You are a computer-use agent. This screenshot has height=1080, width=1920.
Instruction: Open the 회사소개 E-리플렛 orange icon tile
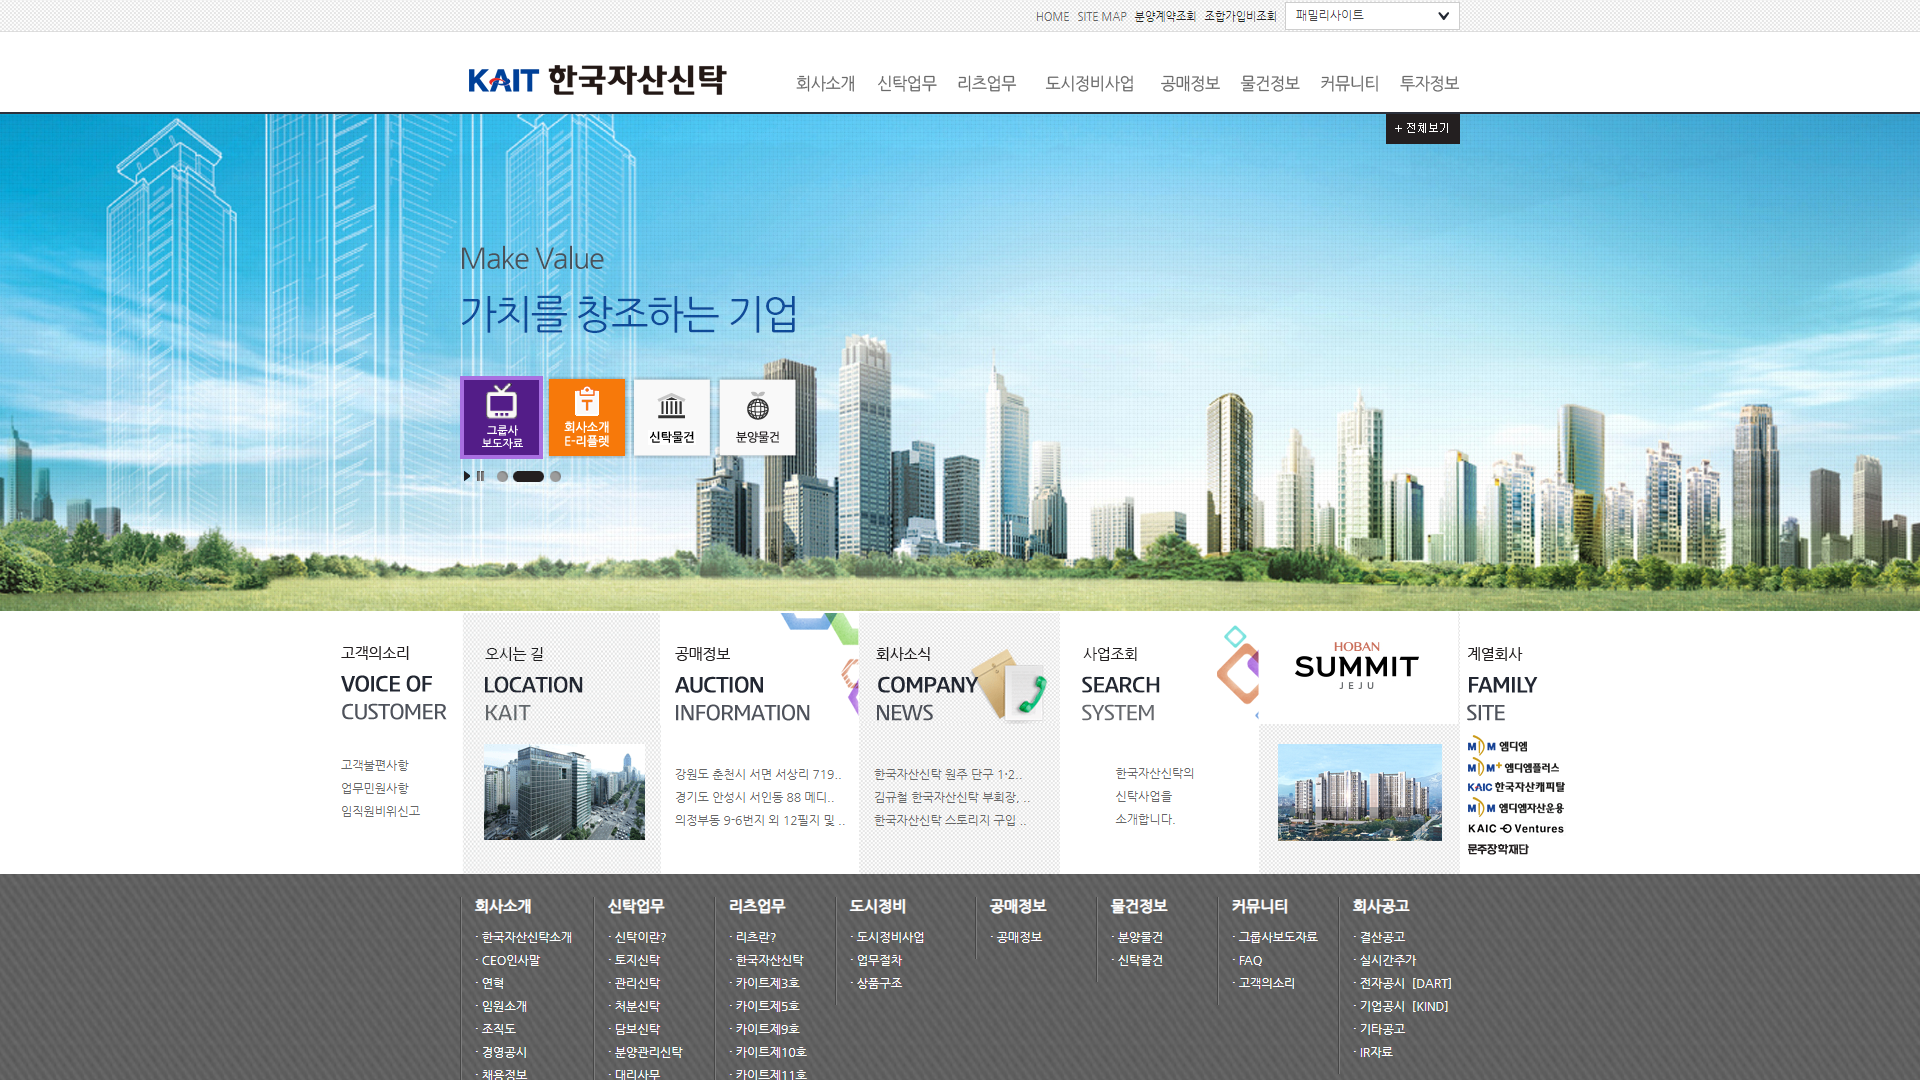587,417
